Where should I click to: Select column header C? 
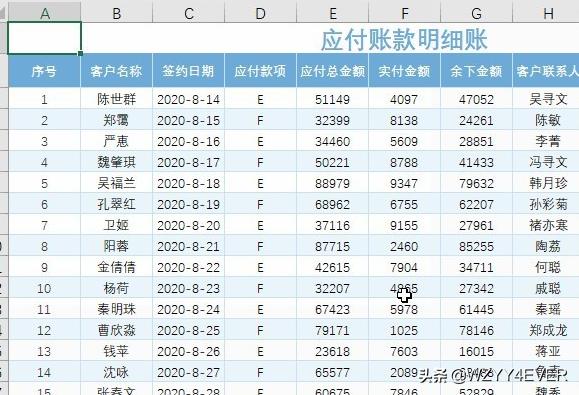188,14
